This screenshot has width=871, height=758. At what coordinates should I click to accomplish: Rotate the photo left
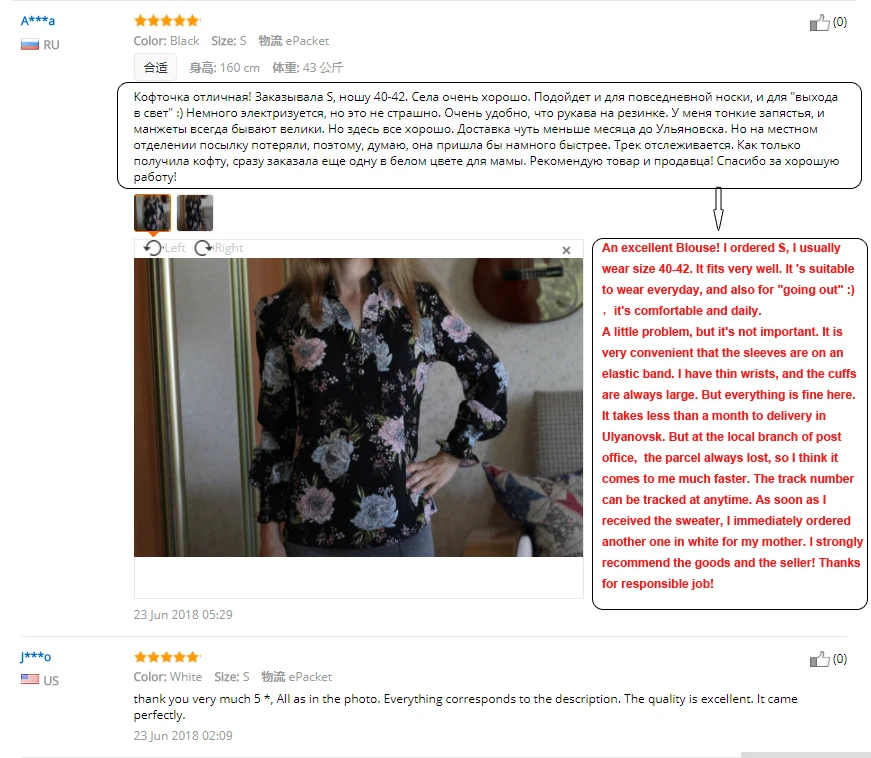click(x=164, y=248)
